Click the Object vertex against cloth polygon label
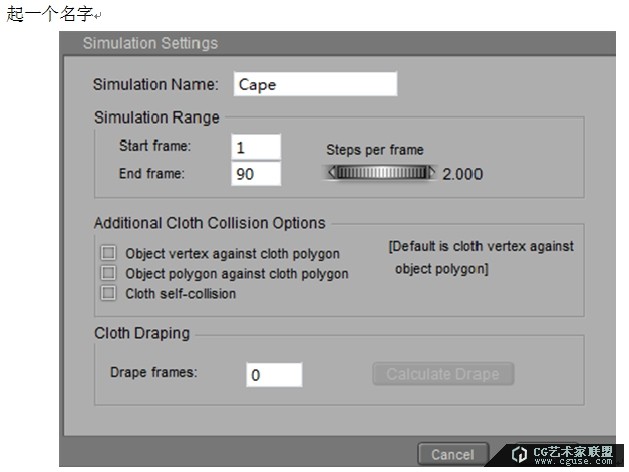 [x=232, y=254]
